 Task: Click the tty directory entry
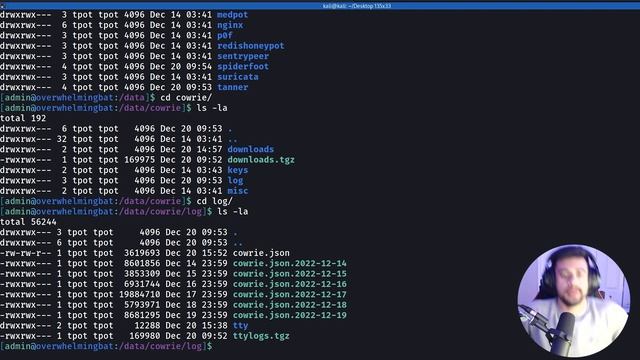[x=240, y=326]
